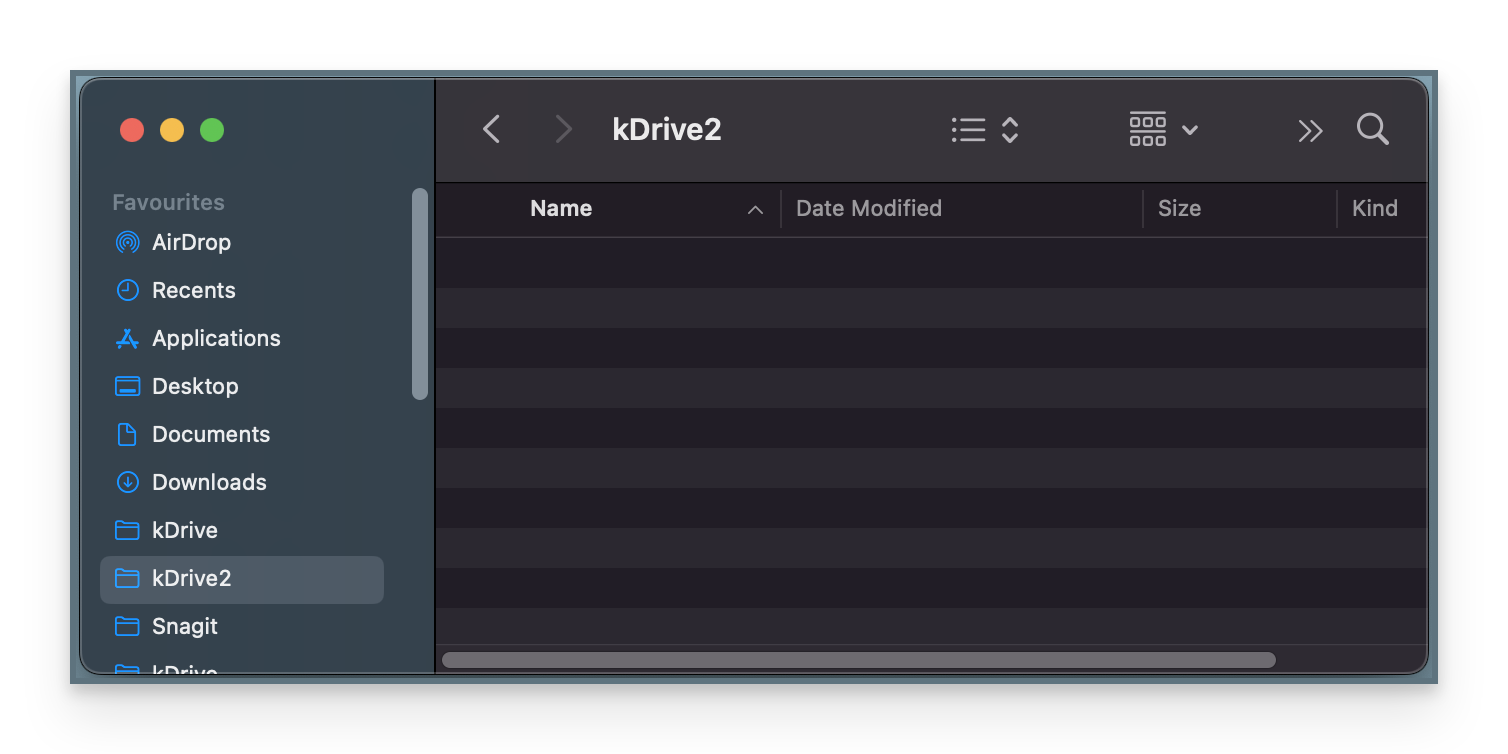The height and width of the screenshot is (754, 1508).
Task: Start a search in the Finder window
Action: (1372, 129)
